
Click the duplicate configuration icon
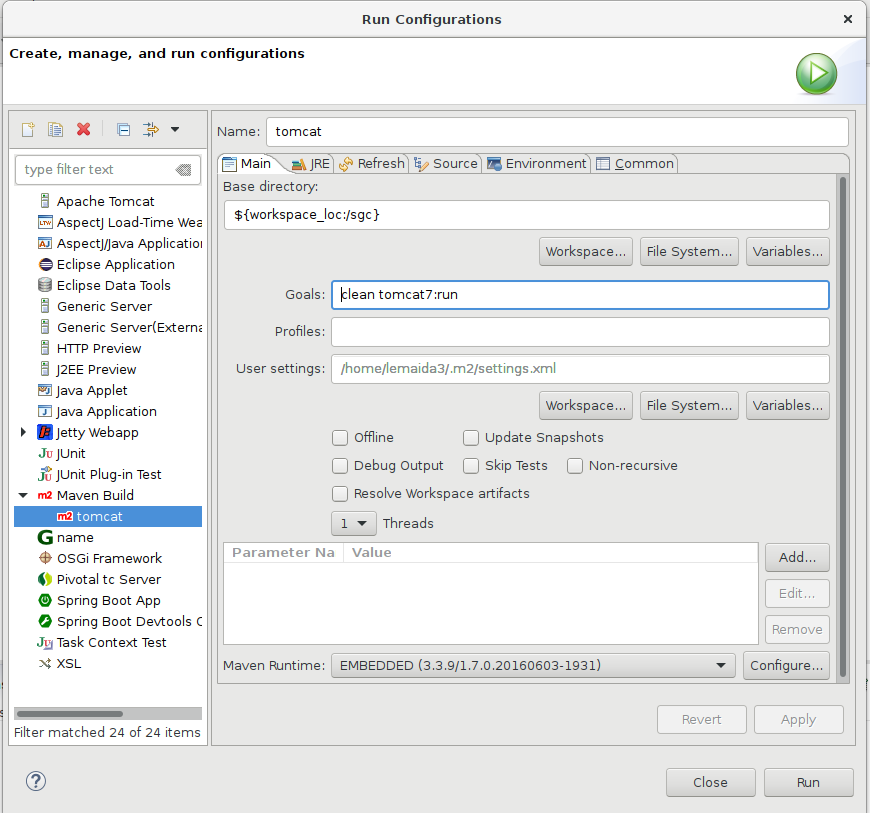click(x=56, y=129)
